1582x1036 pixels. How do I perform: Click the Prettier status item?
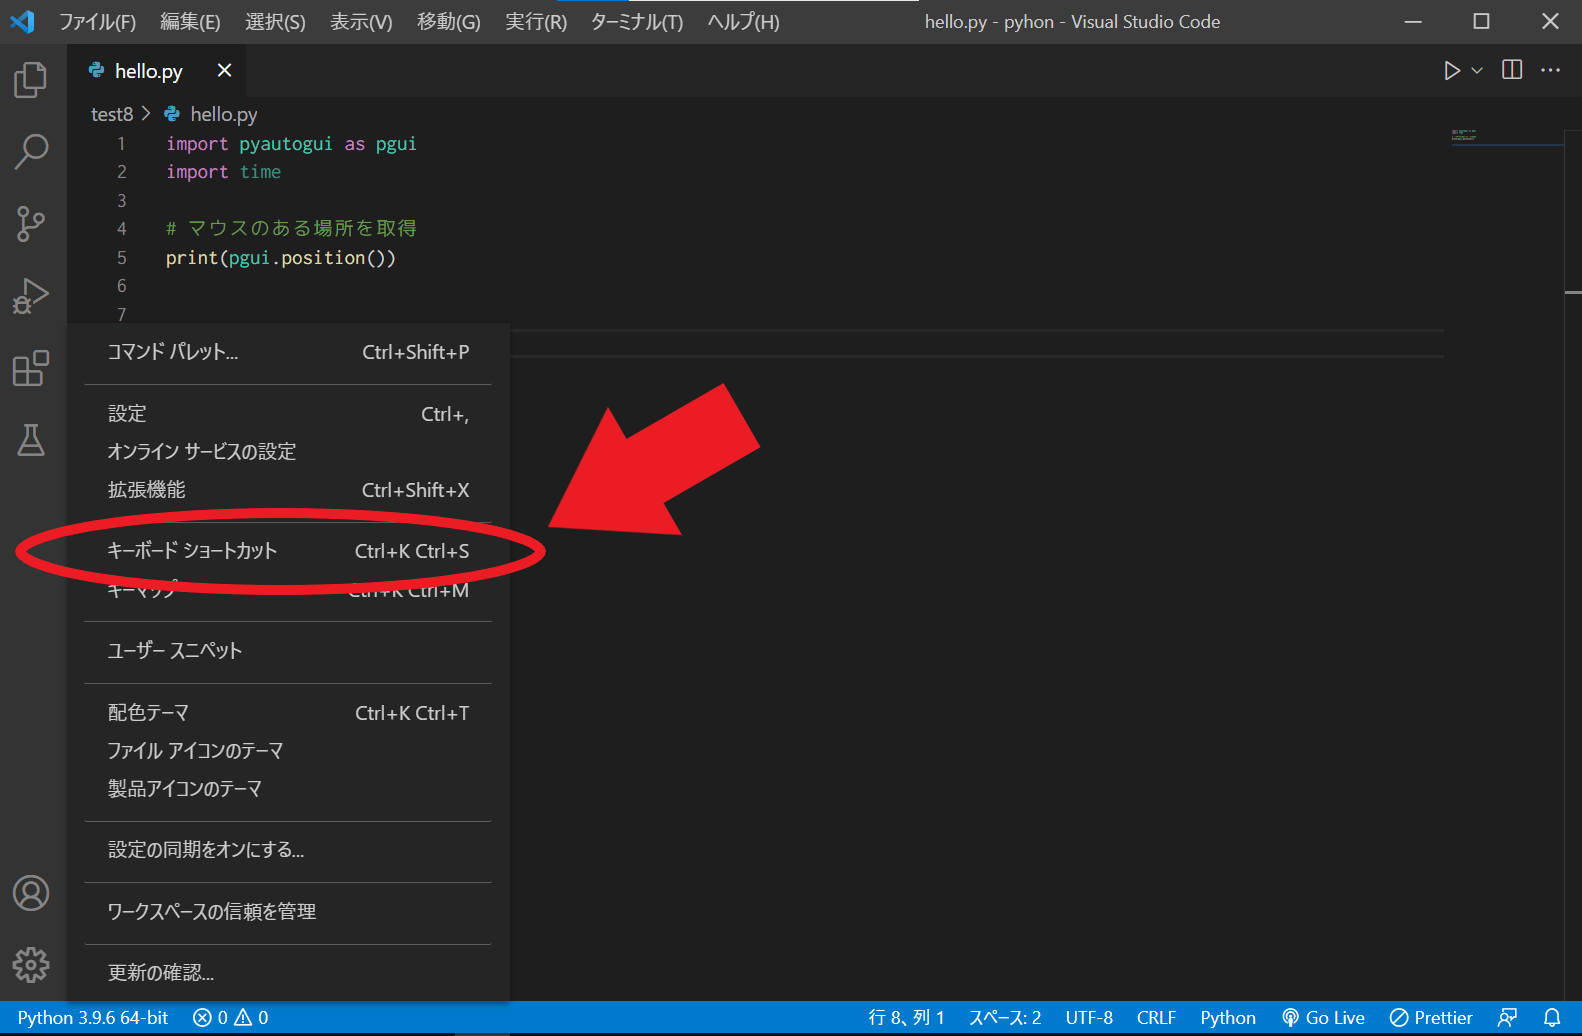[1431, 1018]
